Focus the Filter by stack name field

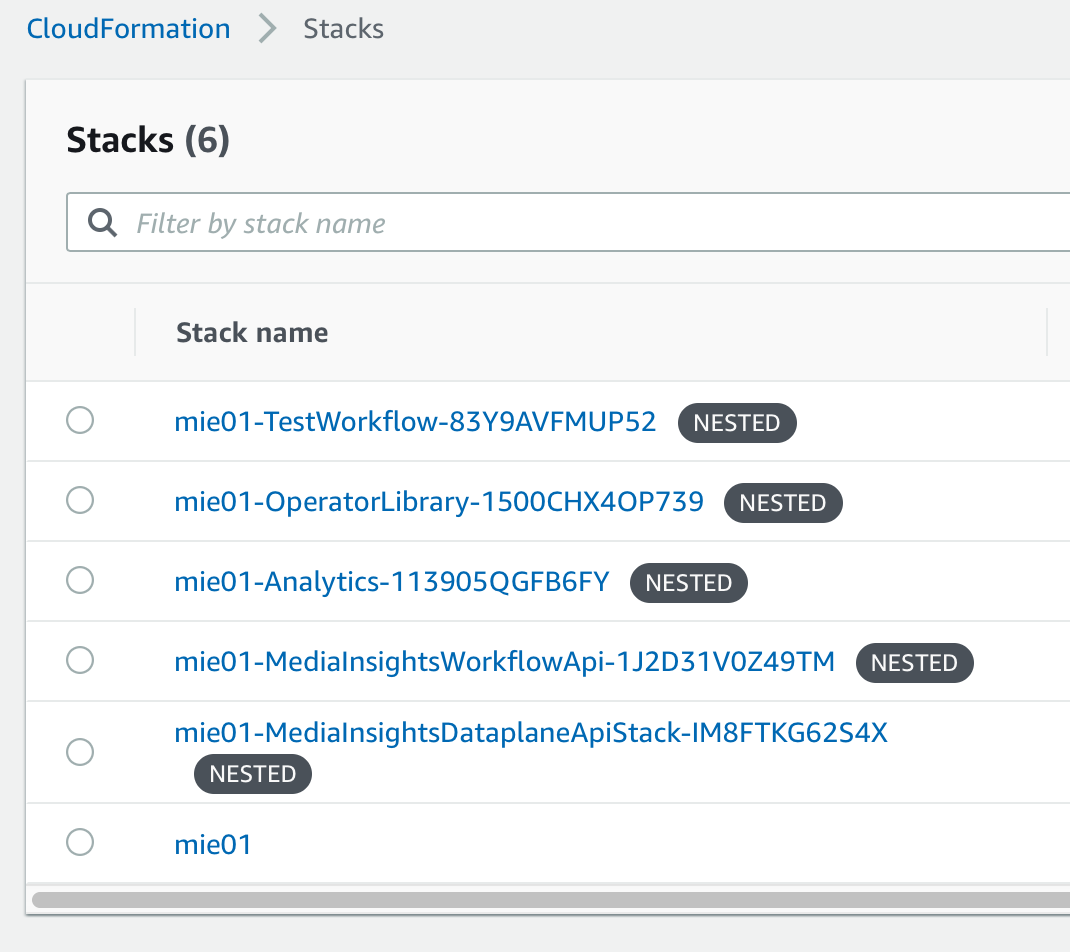click(x=568, y=222)
